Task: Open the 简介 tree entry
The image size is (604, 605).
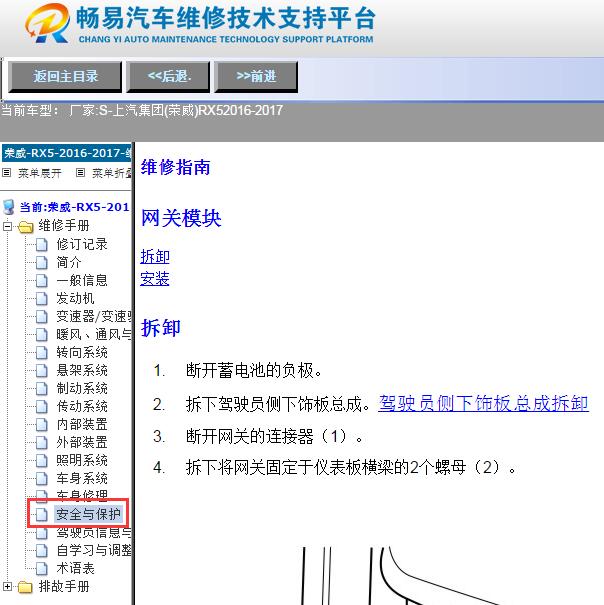Action: pyautogui.click(x=69, y=262)
